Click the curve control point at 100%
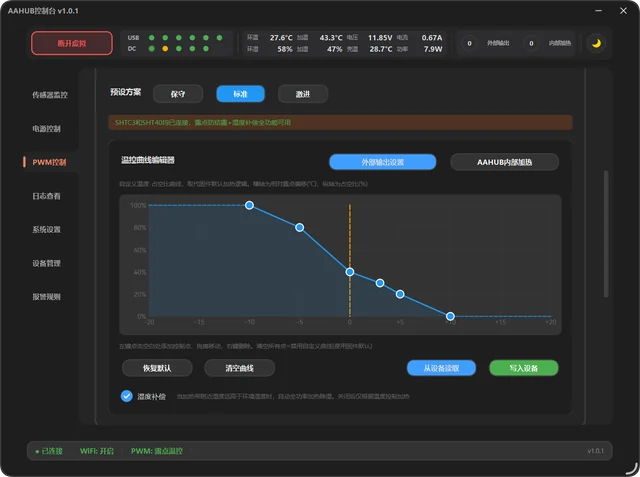This screenshot has height=477, width=640. (249, 205)
